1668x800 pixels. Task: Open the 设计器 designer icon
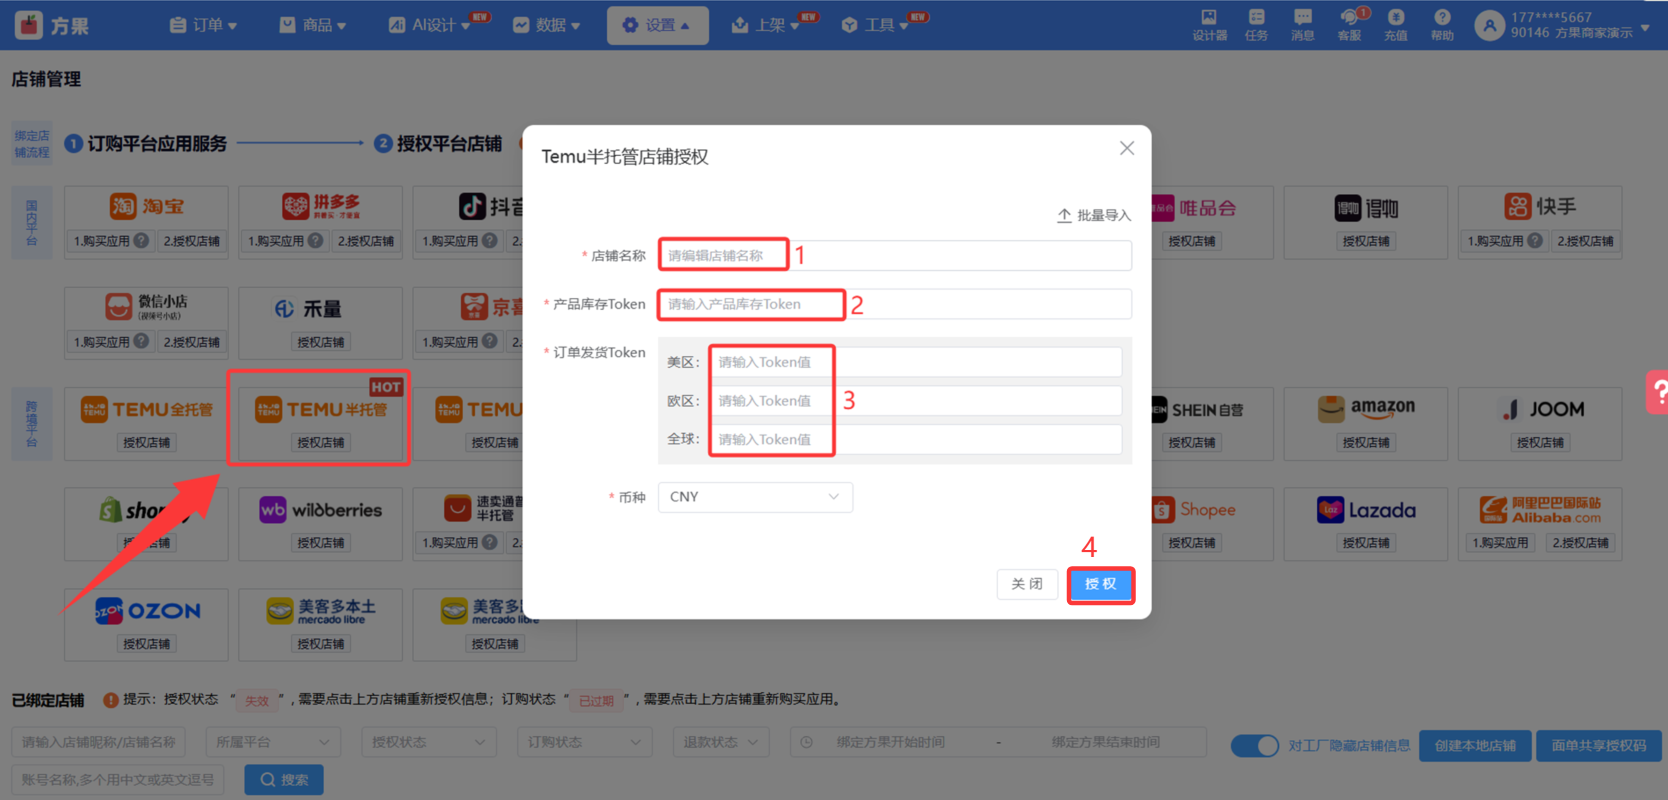click(x=1209, y=17)
